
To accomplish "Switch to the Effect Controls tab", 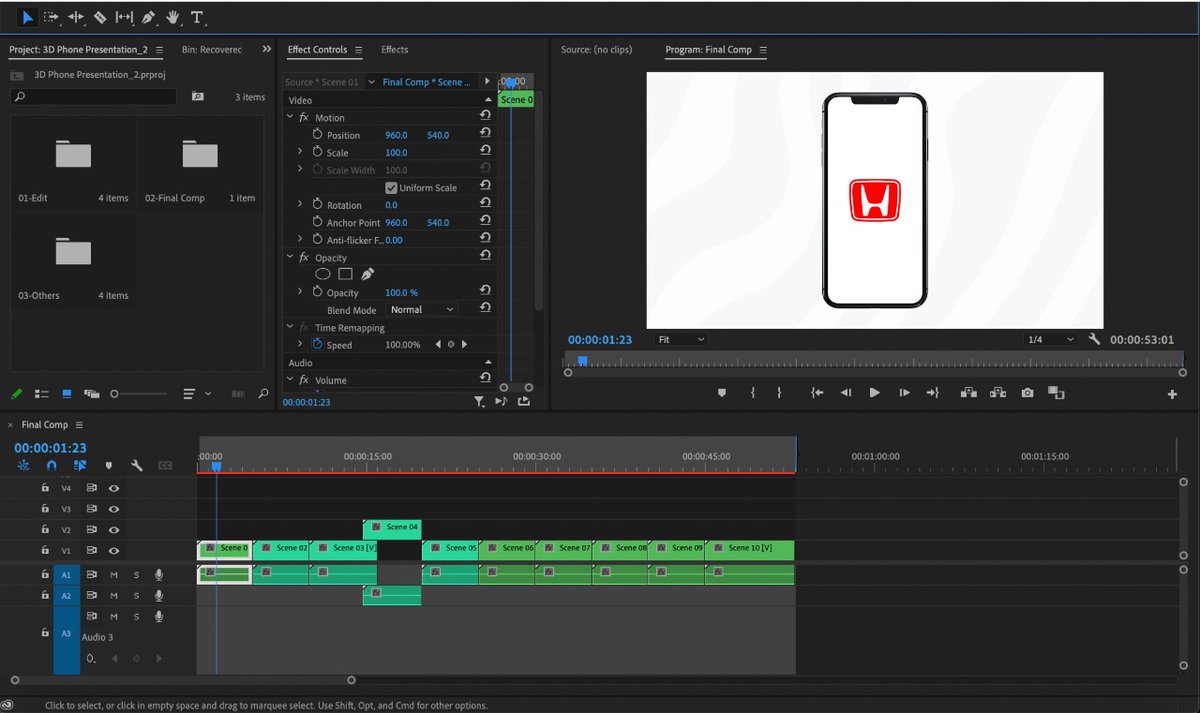I will [317, 49].
